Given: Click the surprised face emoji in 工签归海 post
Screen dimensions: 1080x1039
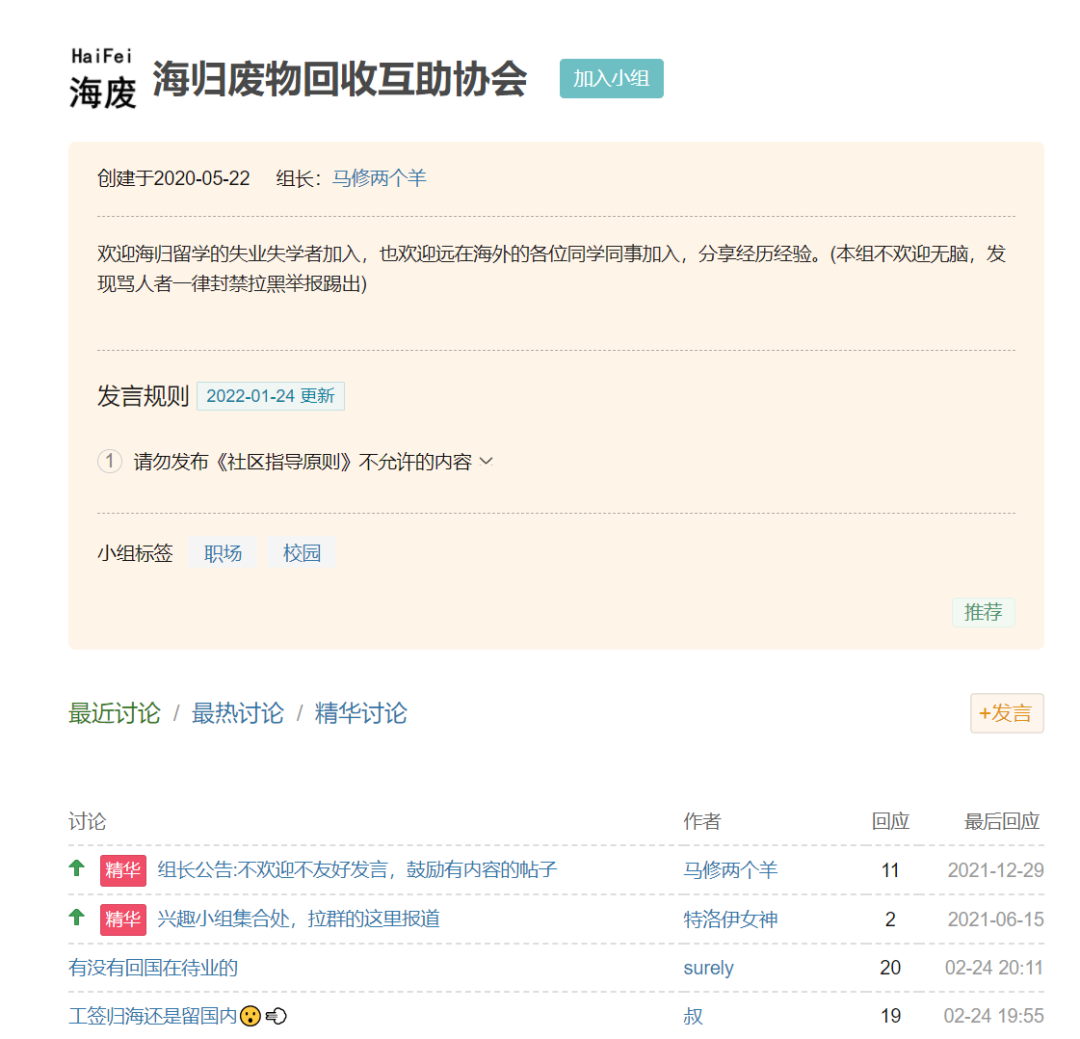Looking at the screenshot, I should [x=251, y=1016].
